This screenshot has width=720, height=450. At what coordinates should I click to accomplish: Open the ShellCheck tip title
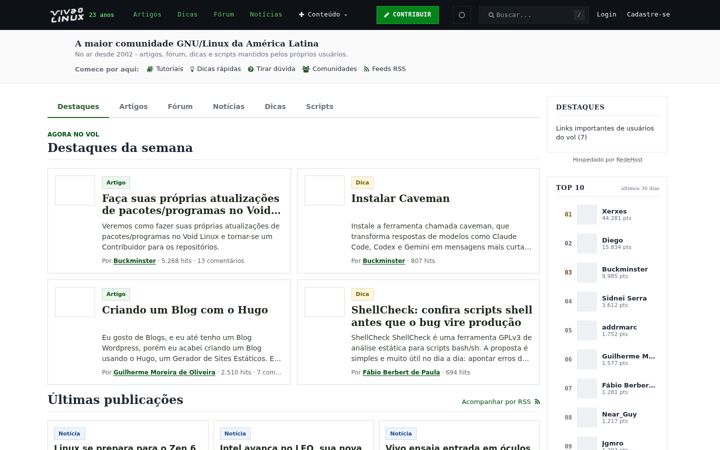442,316
